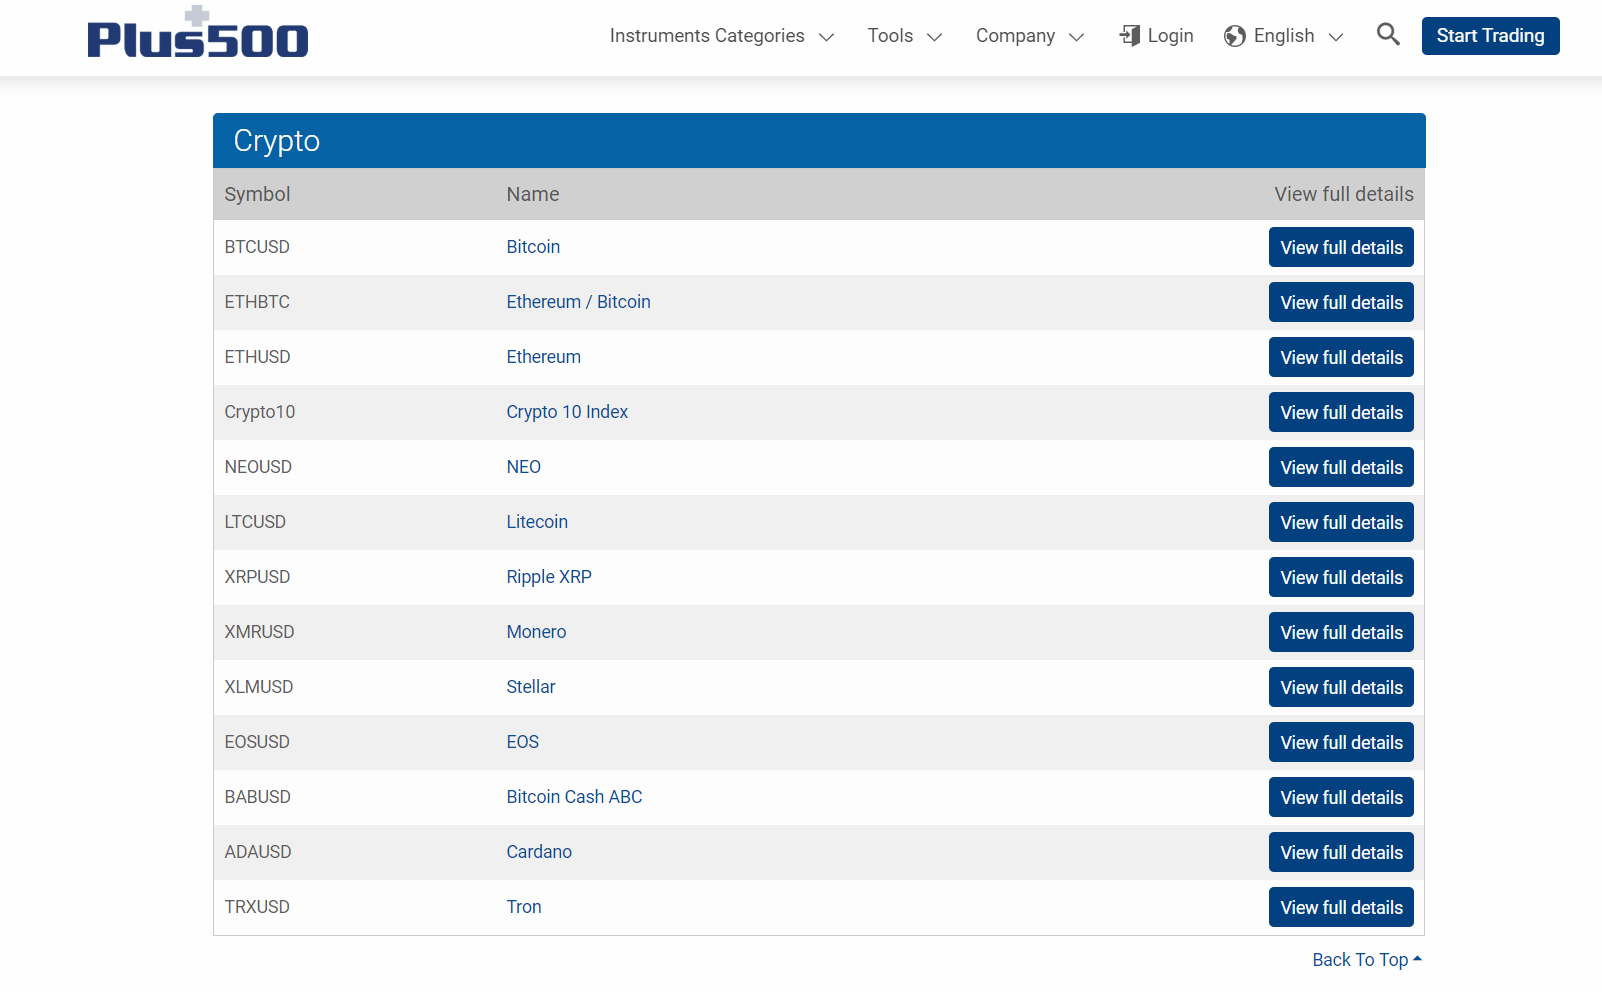View full details for Bitcoin
The image size is (1602, 992).
1341,247
